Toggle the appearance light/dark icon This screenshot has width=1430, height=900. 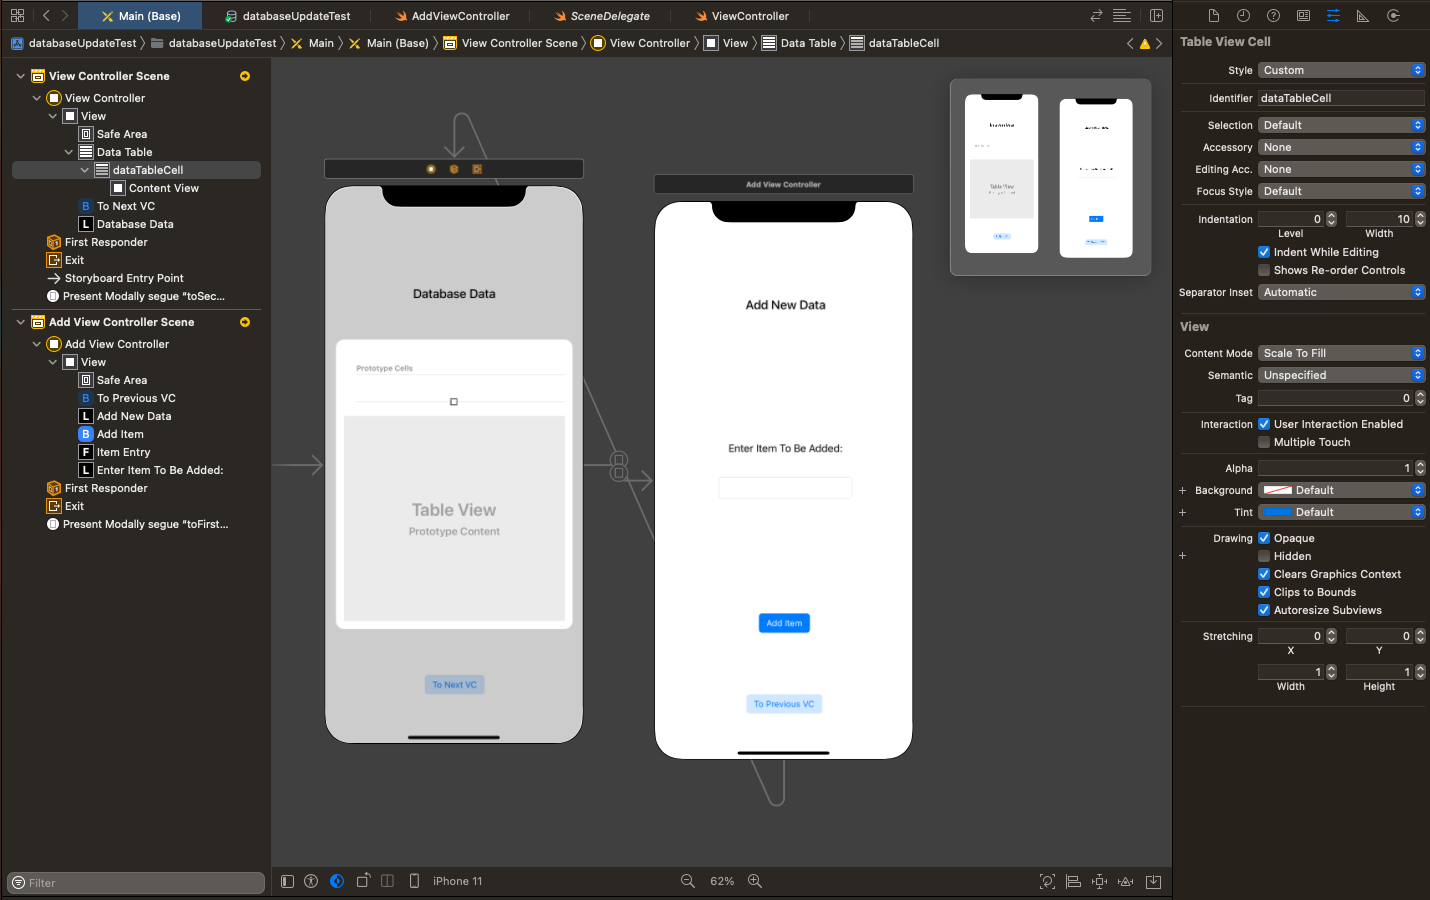tap(337, 881)
